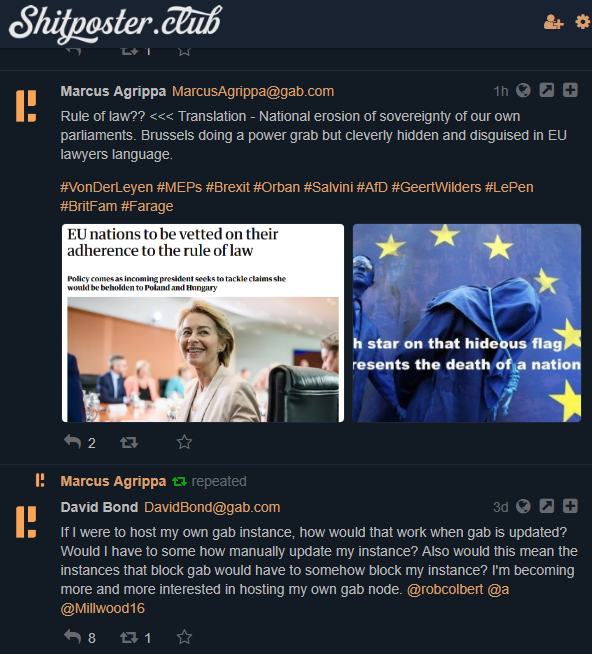
Task: Open David Bond's post external link icon
Action: pyautogui.click(x=547, y=506)
